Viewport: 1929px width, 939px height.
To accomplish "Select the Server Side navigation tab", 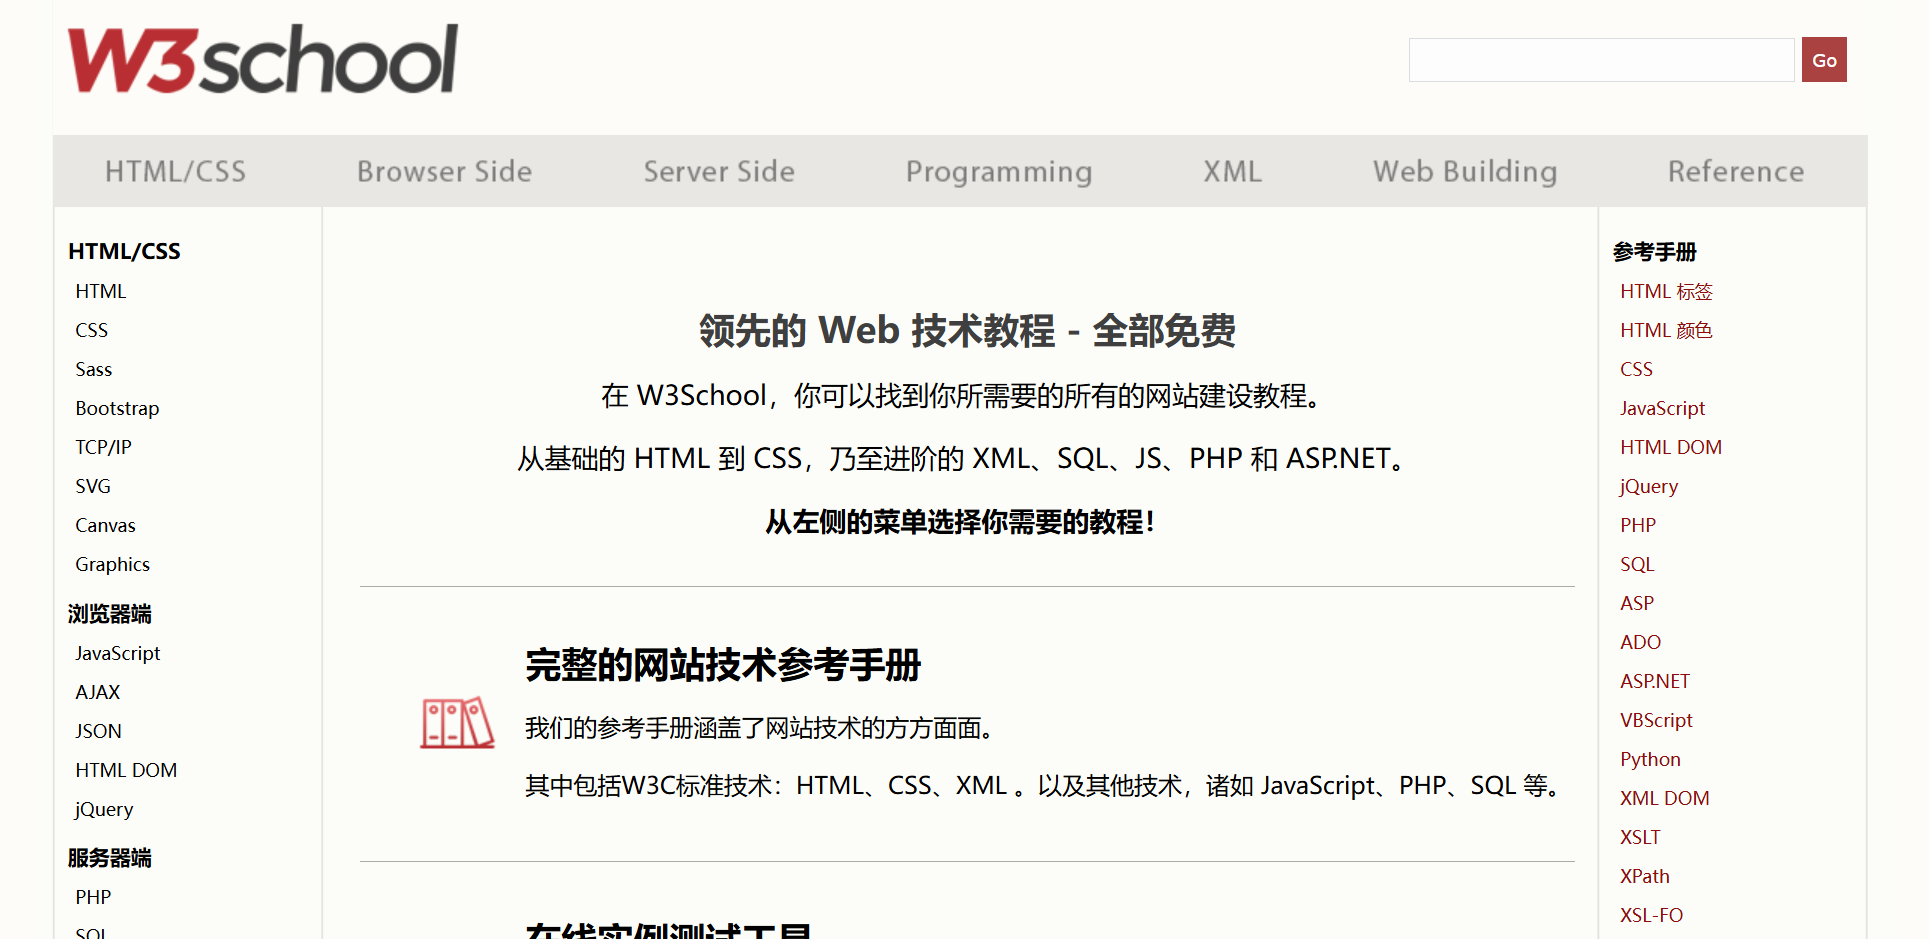I will 719,171.
